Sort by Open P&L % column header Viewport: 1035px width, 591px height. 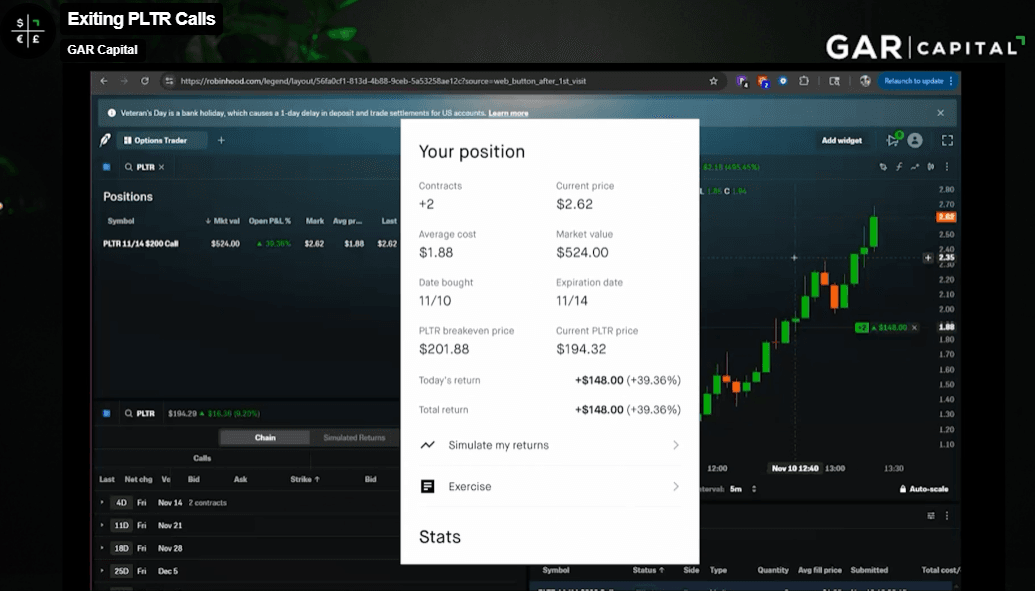pos(270,221)
